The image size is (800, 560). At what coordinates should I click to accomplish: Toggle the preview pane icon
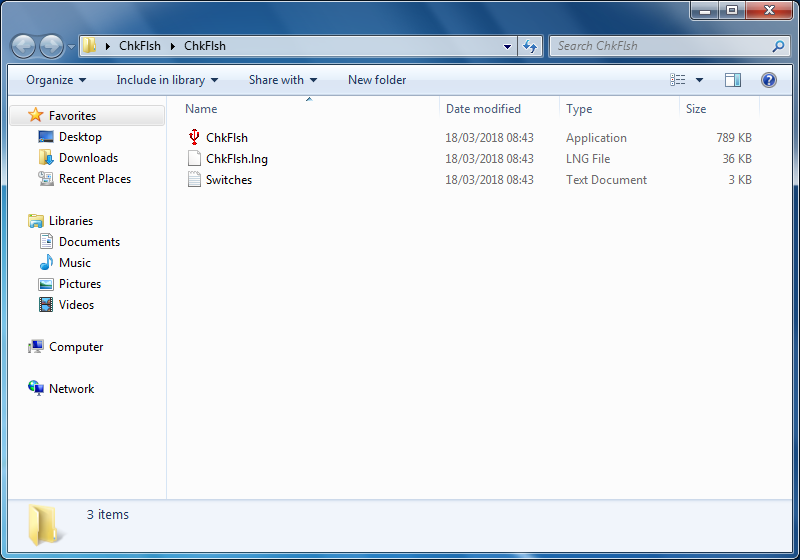pos(733,80)
